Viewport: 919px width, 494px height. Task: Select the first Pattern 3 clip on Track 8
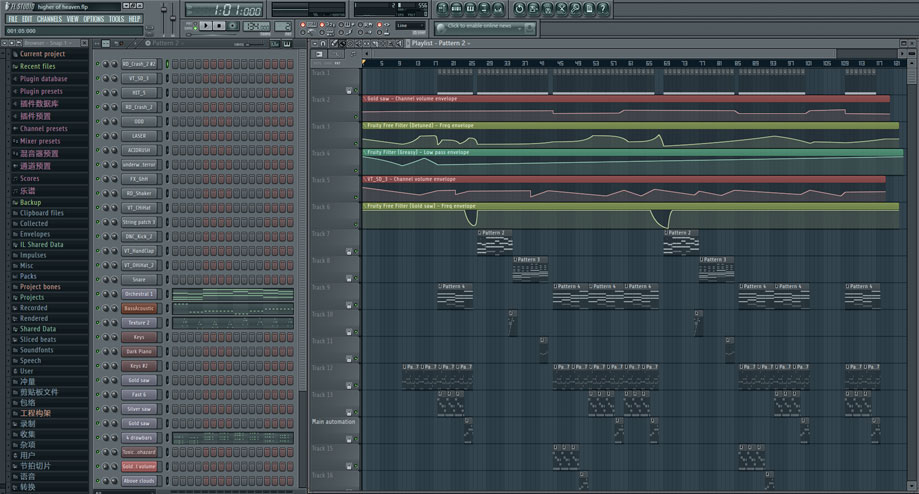(x=530, y=270)
